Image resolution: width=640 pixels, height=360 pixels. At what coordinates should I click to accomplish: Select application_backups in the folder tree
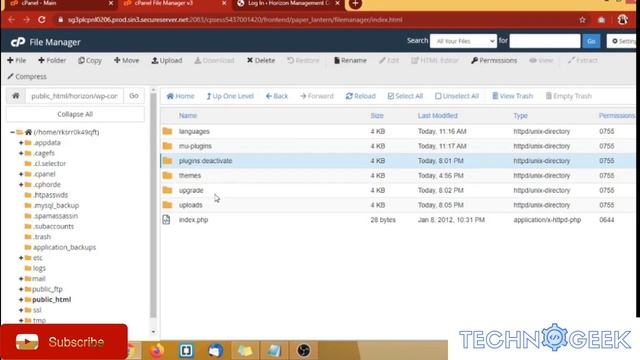click(64, 247)
